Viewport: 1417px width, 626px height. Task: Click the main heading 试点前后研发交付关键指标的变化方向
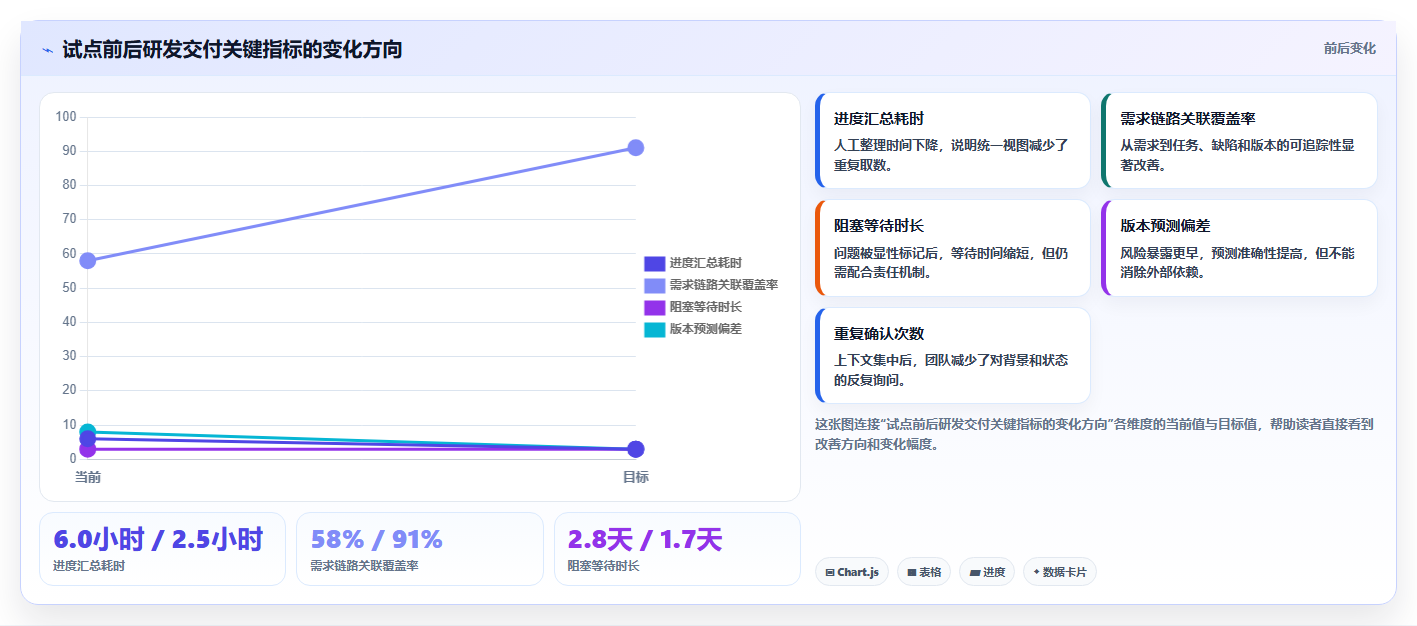(232, 49)
